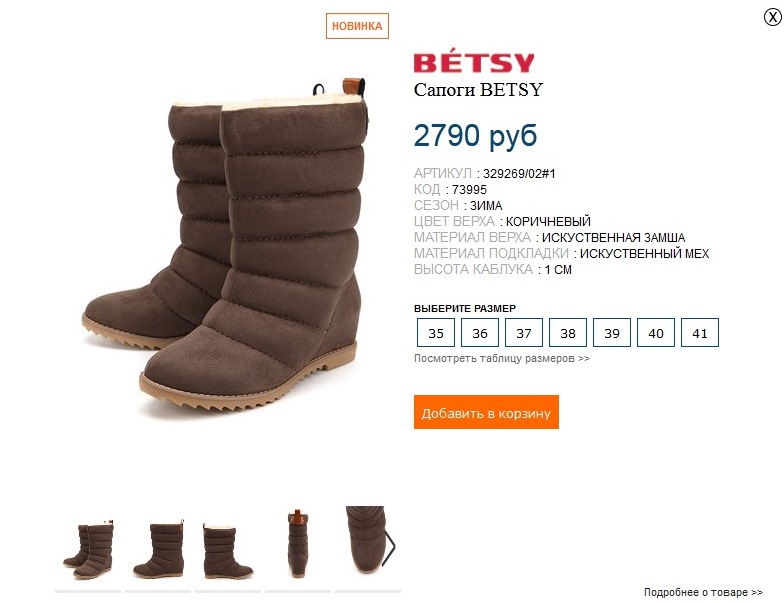Screen dimensions: 784x603
Task: Select size 35
Action: tap(436, 332)
